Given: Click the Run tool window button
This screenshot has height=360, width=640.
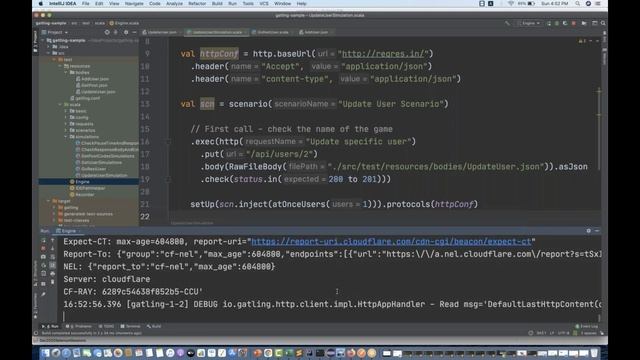Looking at the screenshot, I should point(50,327).
